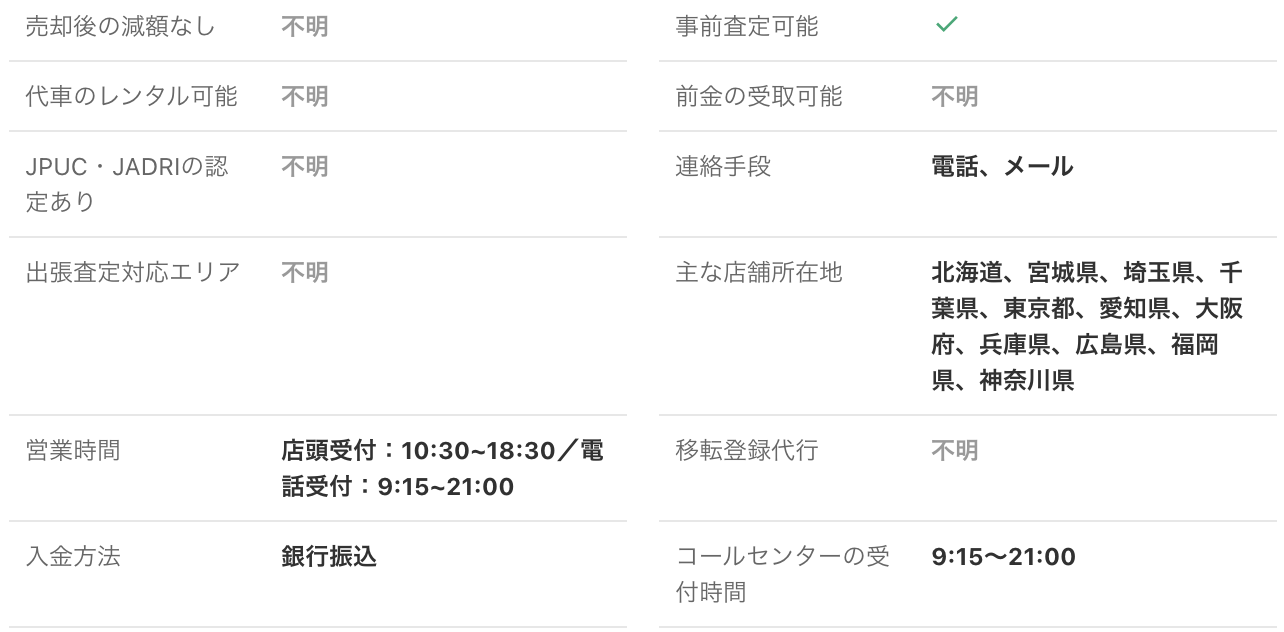Click the 前金の受取可能 label
Viewport: 1284px width, 632px height.
[x=759, y=97]
